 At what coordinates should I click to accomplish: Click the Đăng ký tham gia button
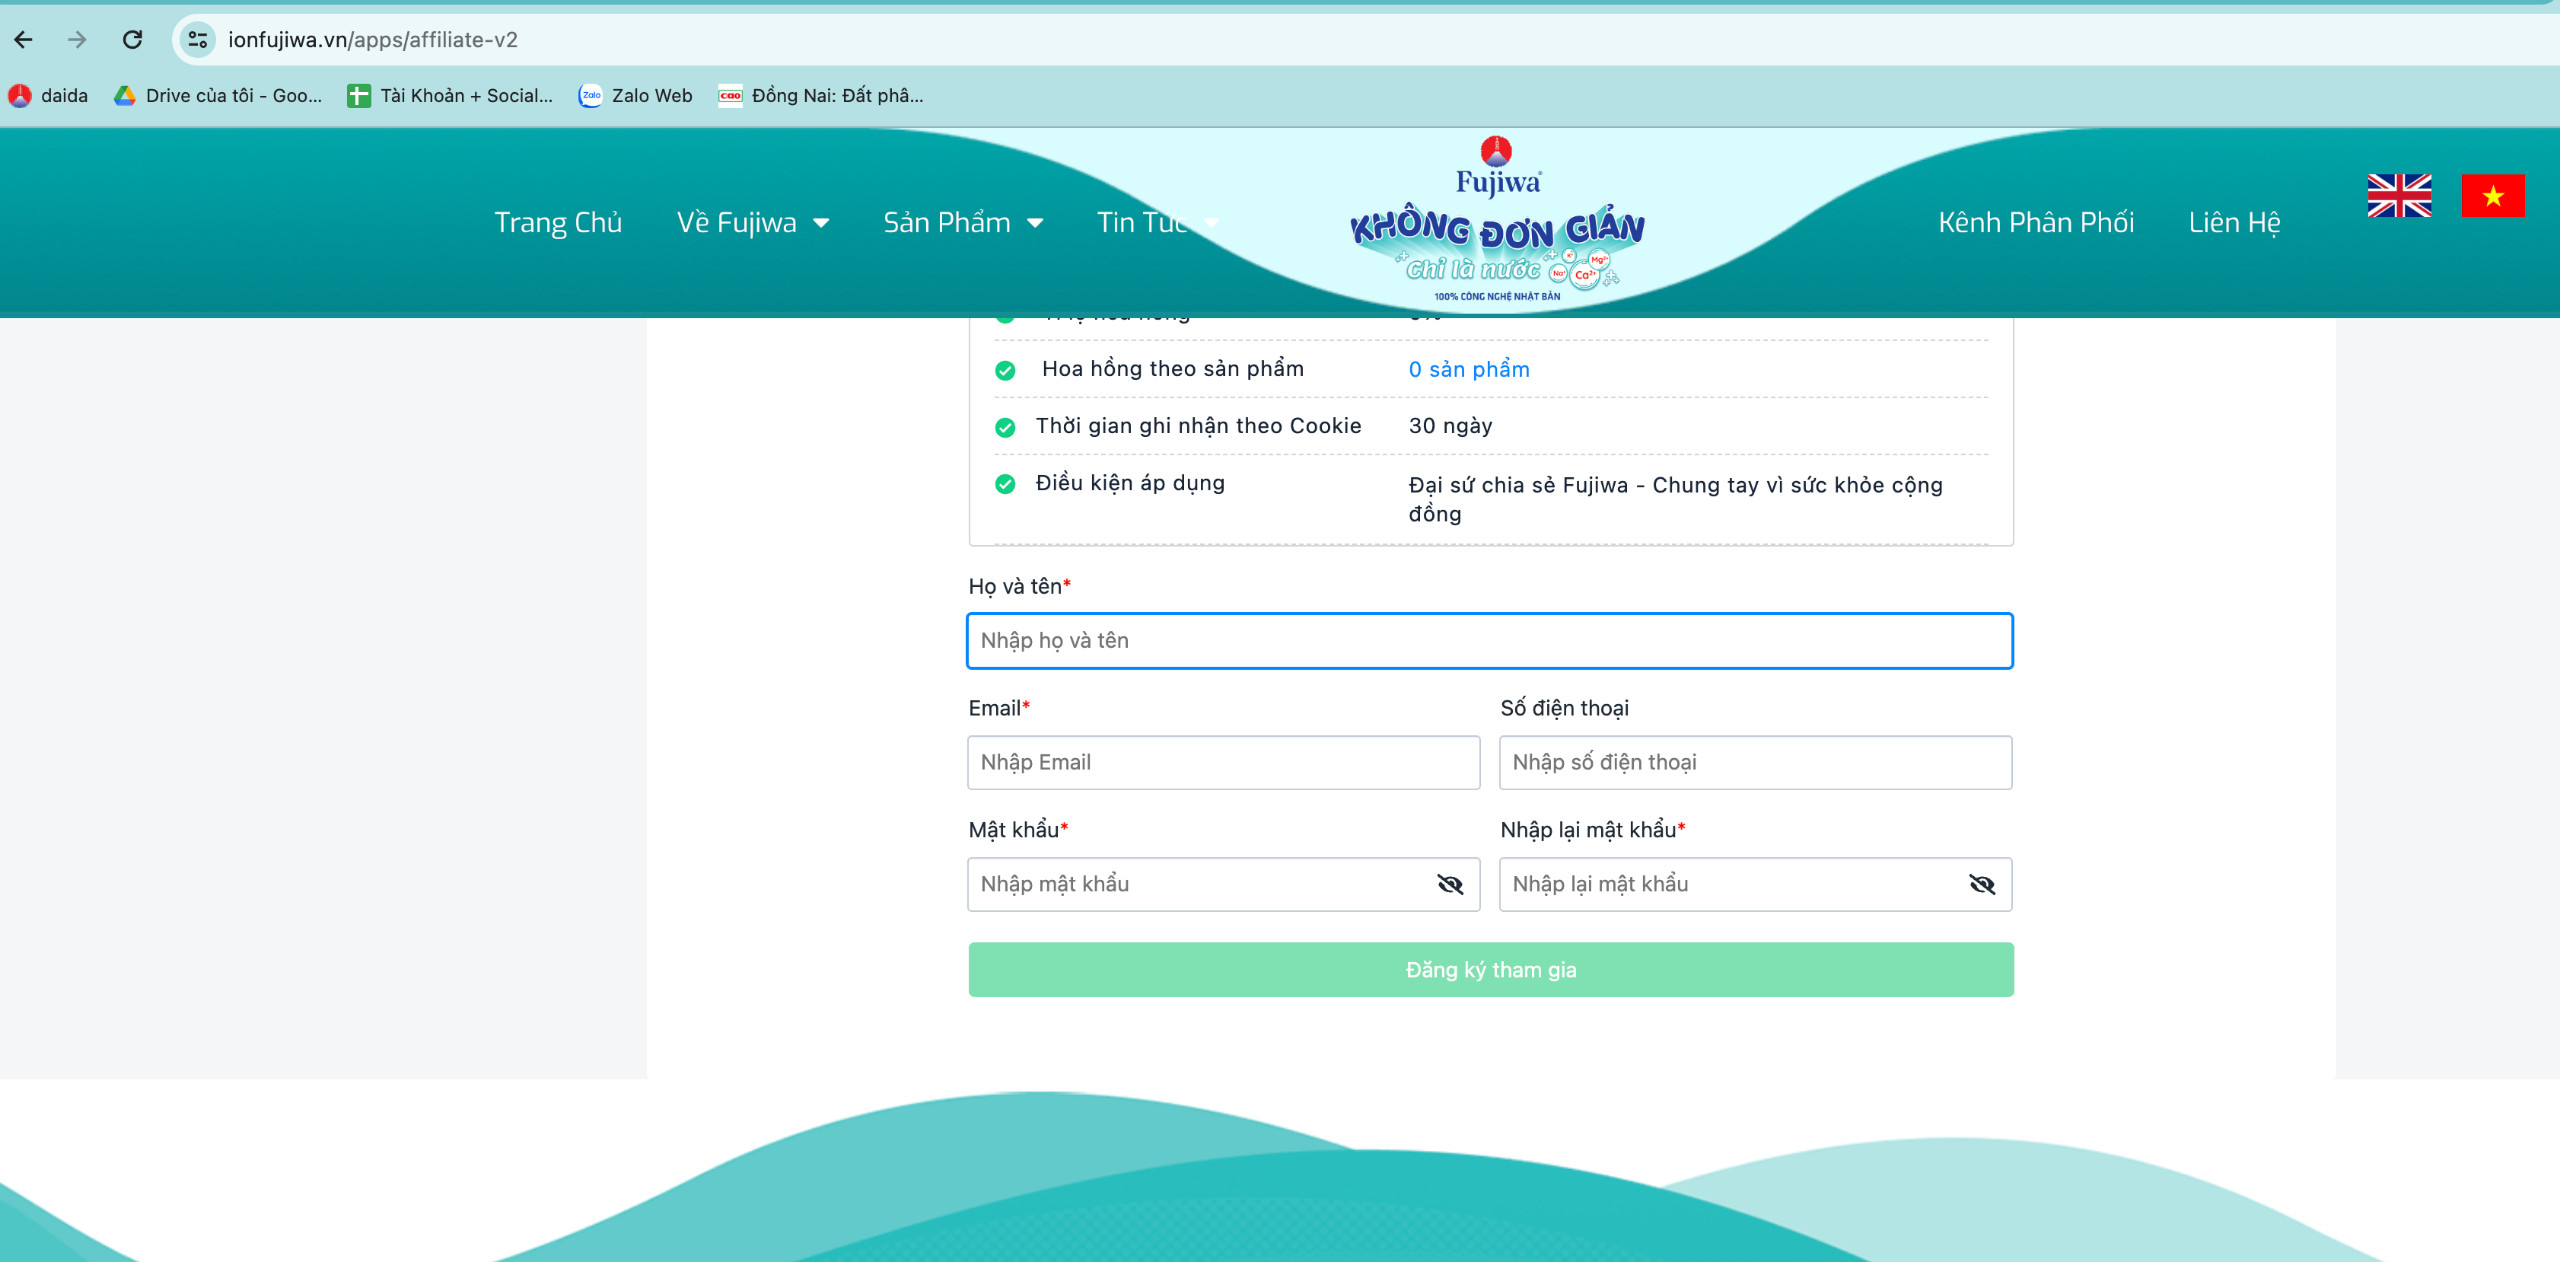tap(1490, 970)
